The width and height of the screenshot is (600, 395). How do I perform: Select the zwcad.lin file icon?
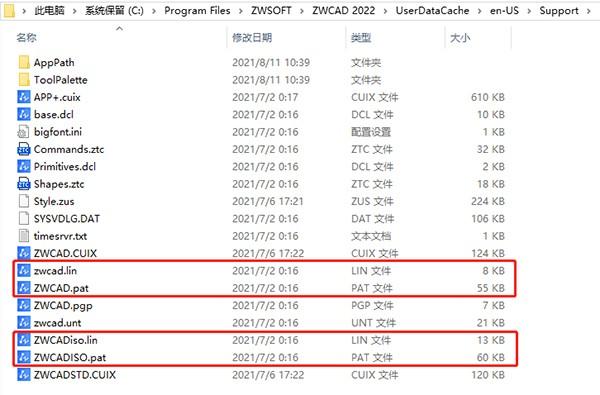tap(24, 271)
